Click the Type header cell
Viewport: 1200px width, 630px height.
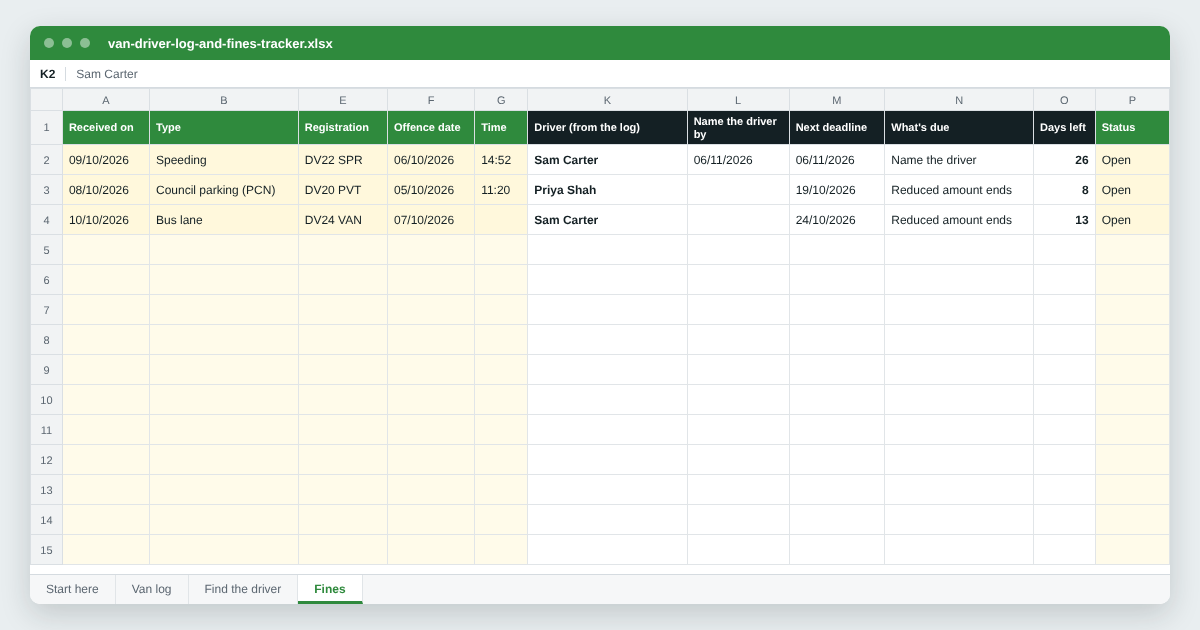[x=224, y=128]
